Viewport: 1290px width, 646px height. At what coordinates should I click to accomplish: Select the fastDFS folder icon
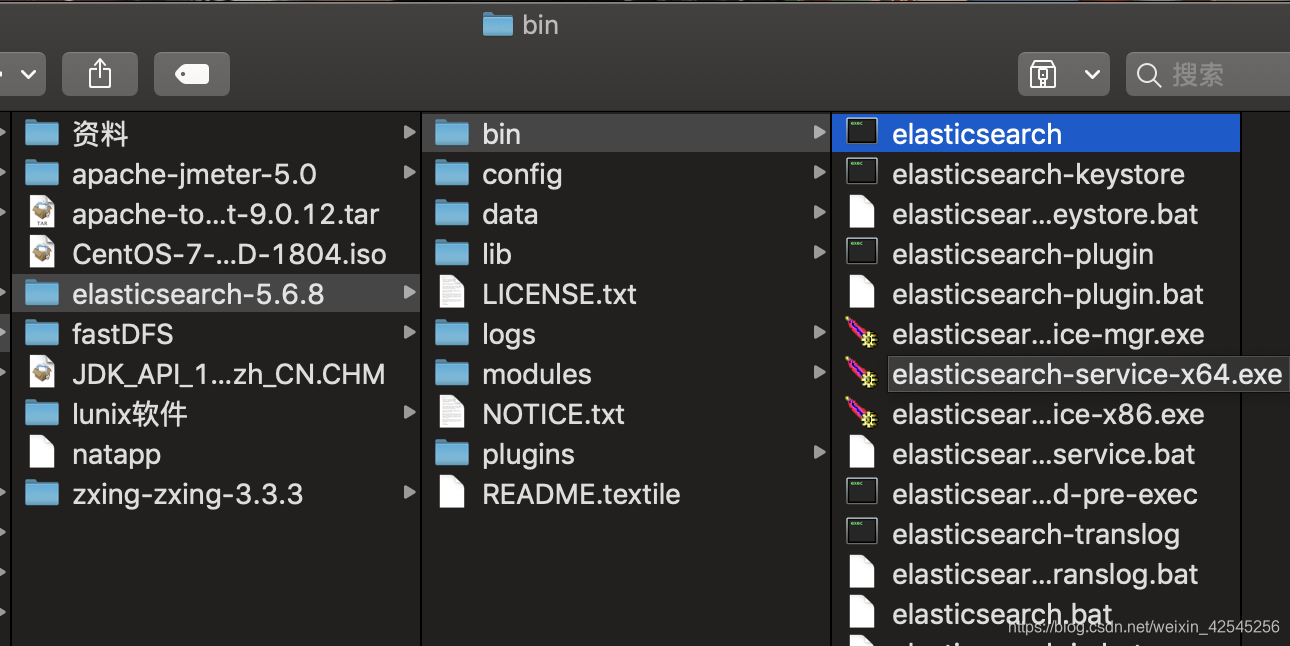coord(42,333)
